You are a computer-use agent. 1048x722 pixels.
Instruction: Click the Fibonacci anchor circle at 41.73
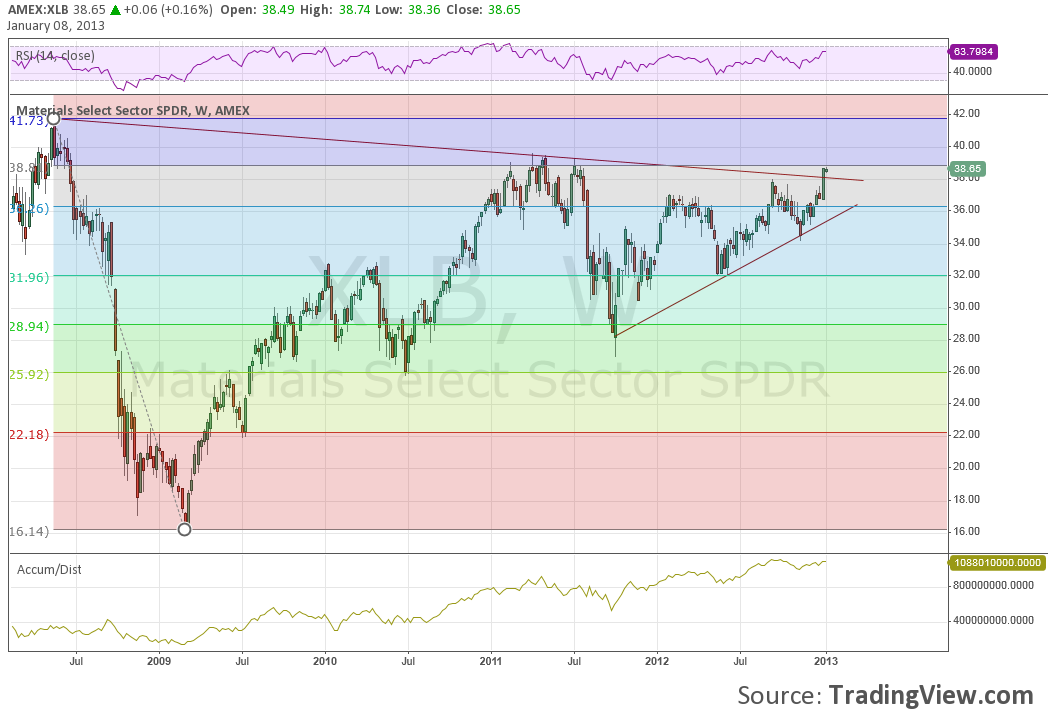click(53, 119)
